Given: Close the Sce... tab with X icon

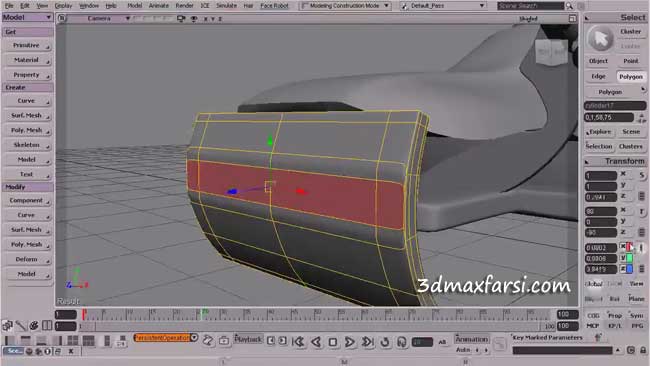Looking at the screenshot, I should (71, 351).
